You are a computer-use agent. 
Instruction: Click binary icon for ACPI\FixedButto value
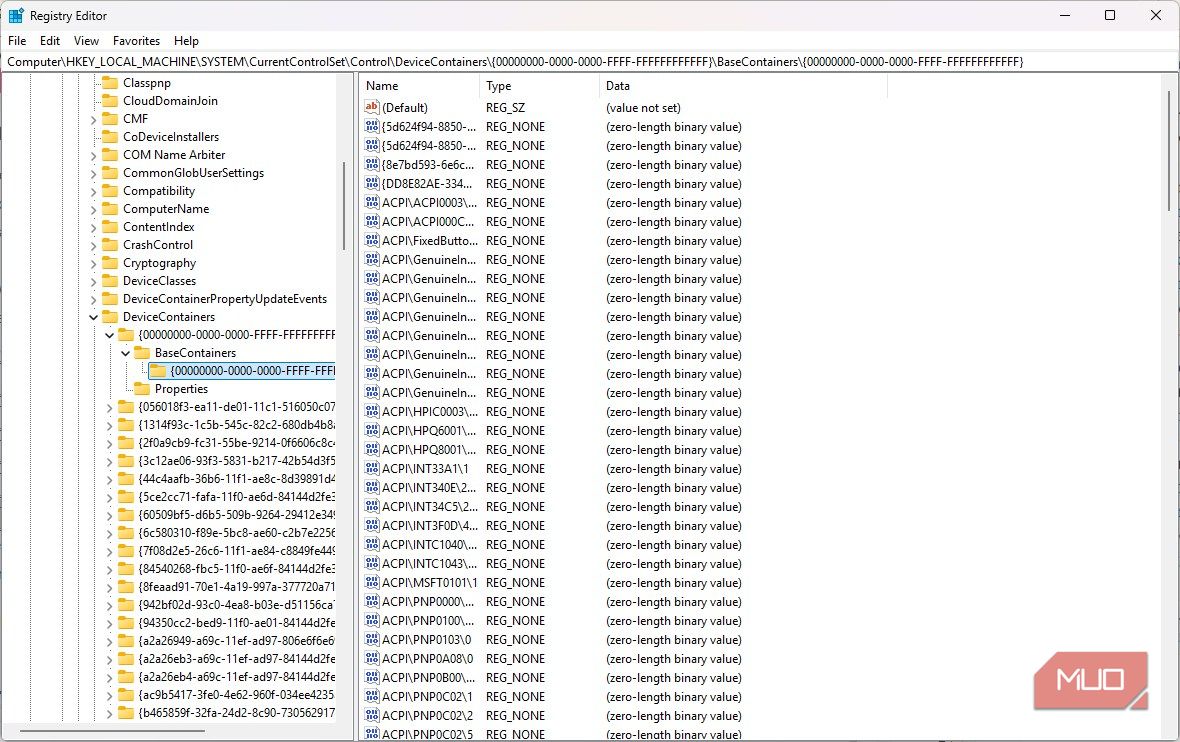pyautogui.click(x=372, y=241)
